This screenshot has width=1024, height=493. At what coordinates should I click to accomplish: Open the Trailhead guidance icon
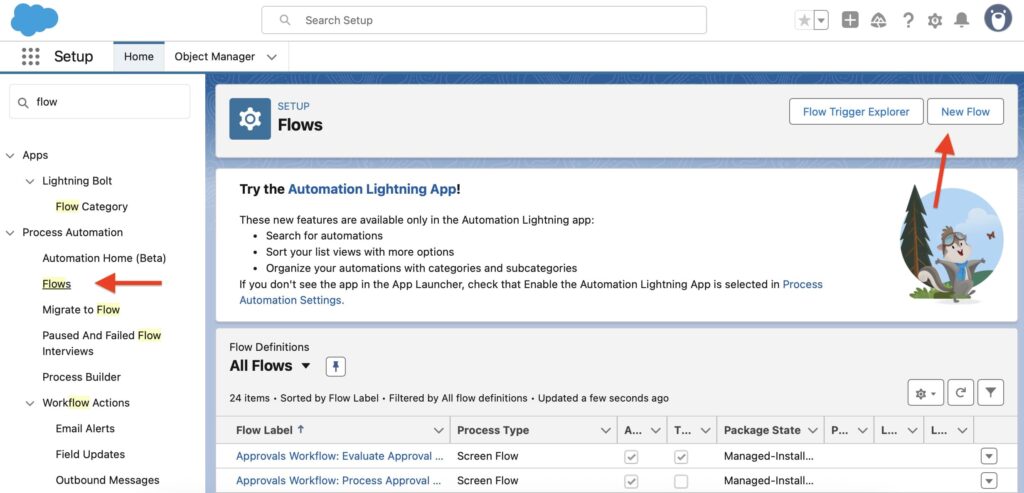click(x=879, y=20)
